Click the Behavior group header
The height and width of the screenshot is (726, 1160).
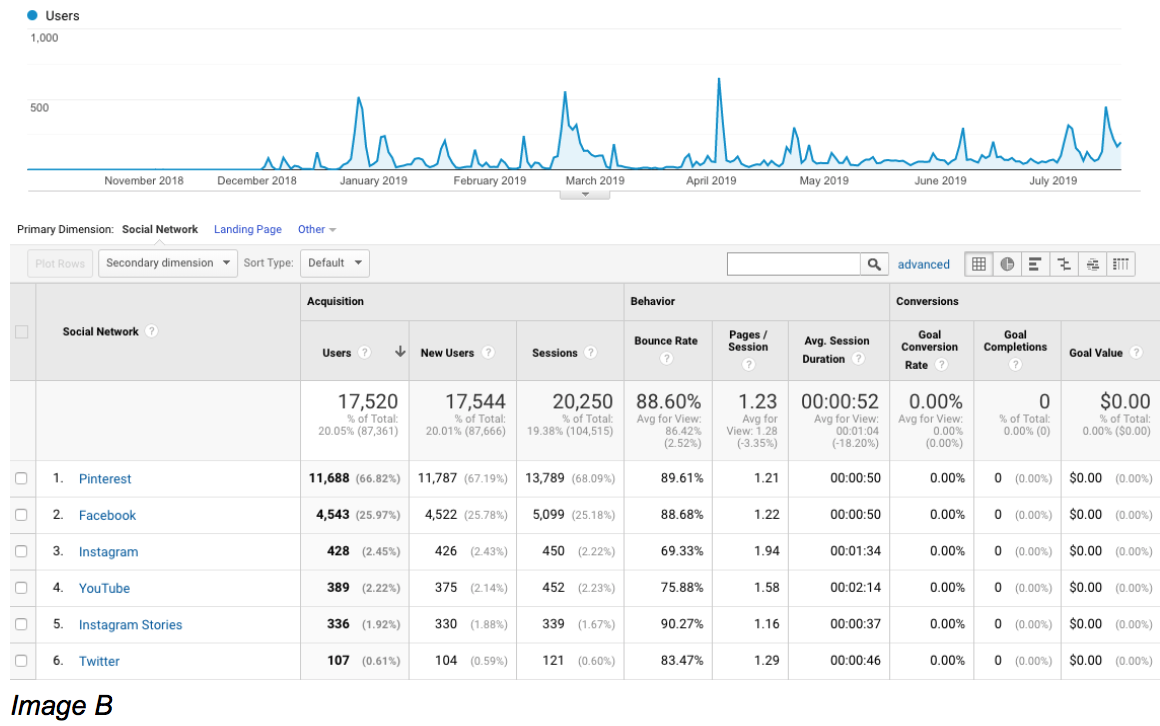pos(652,301)
